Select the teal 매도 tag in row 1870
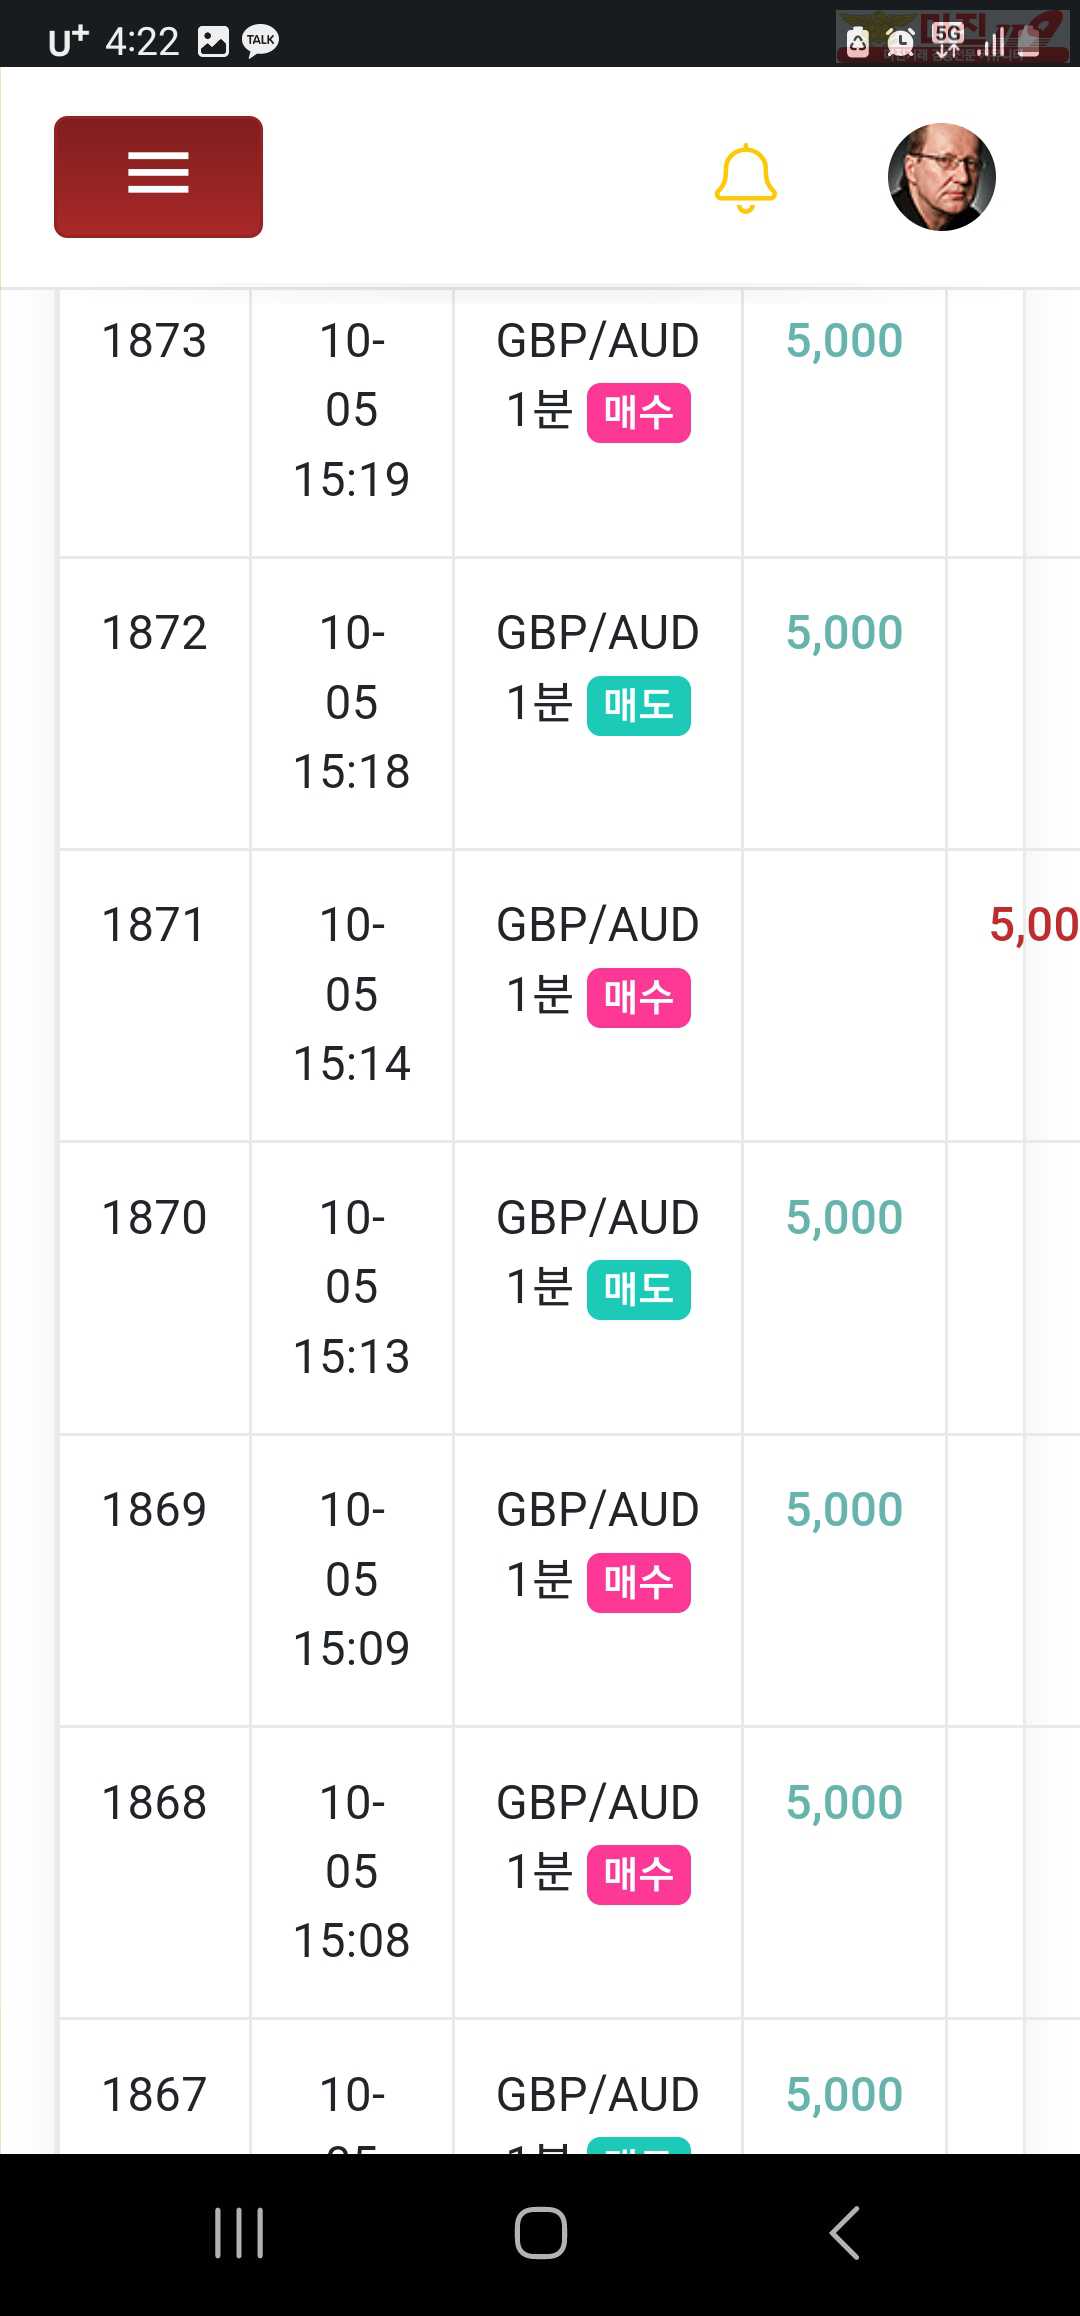The height and width of the screenshot is (2316, 1080). point(639,1290)
